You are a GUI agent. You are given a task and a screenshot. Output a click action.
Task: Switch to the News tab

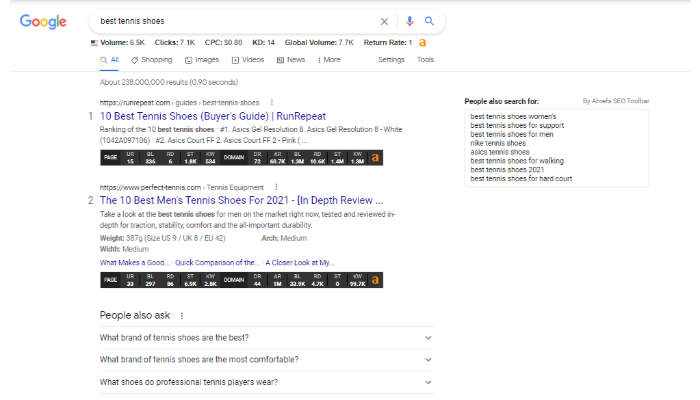click(x=291, y=60)
